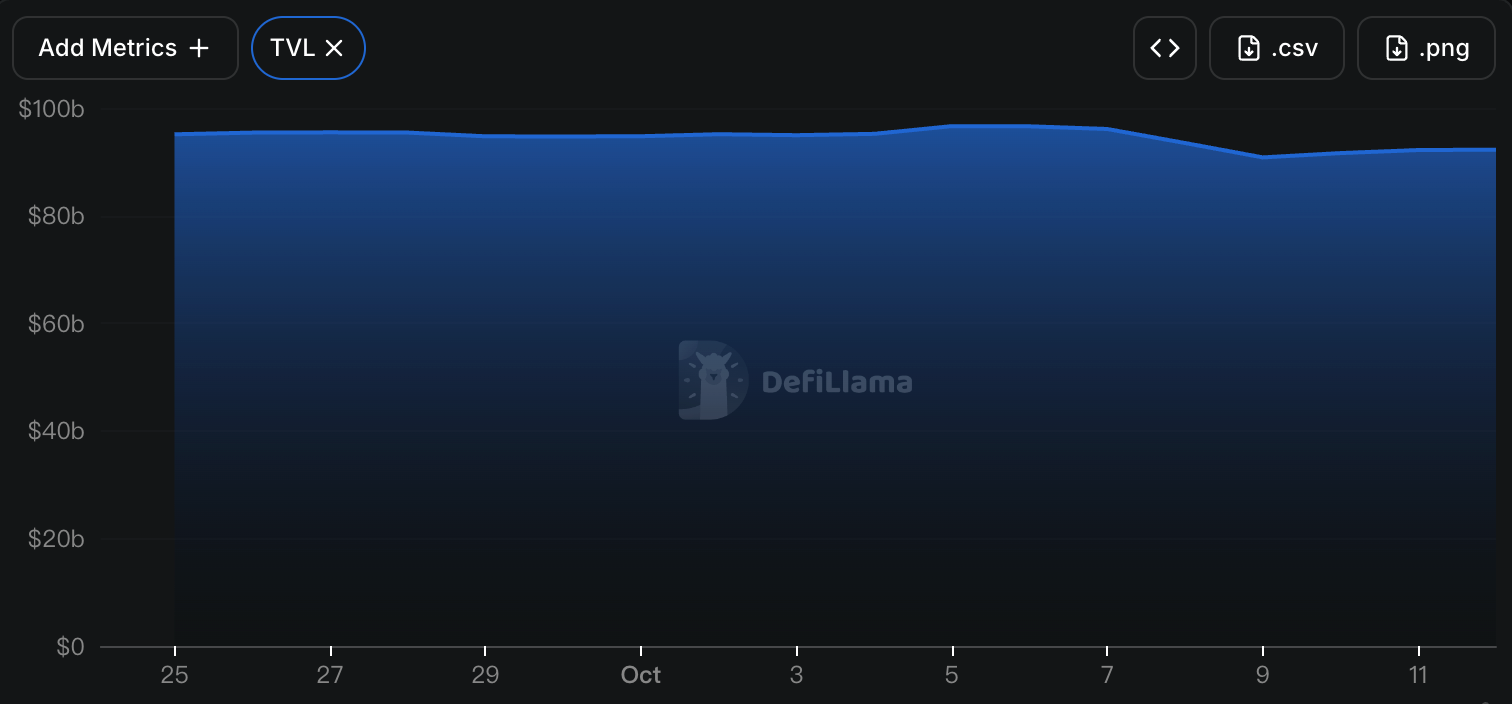Screen dimensions: 1512x704
Task: Open the Add Metrics button
Action: (125, 48)
